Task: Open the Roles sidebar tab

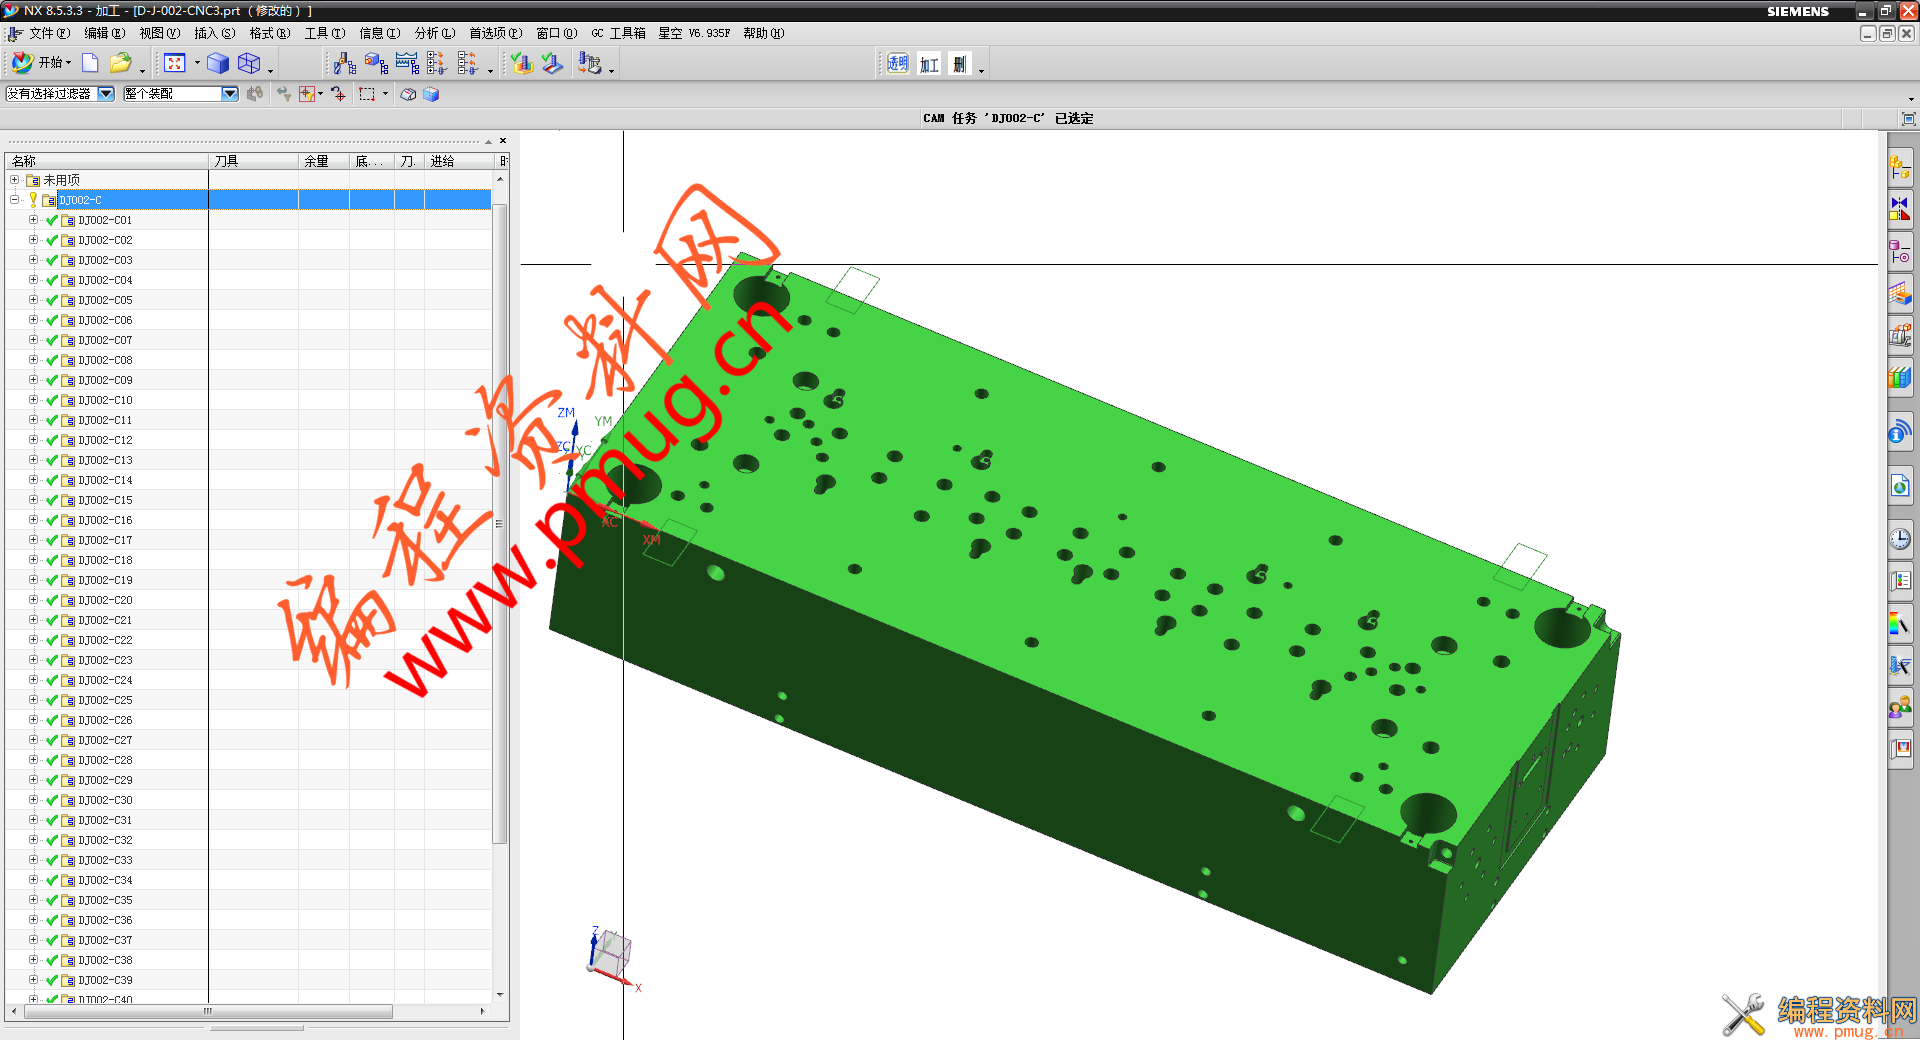Action: tap(1900, 709)
